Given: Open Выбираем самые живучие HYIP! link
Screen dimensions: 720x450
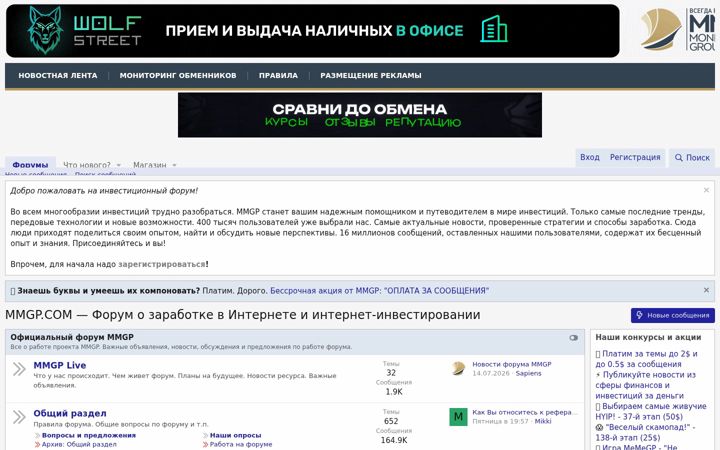Looking at the screenshot, I should pos(651,411).
